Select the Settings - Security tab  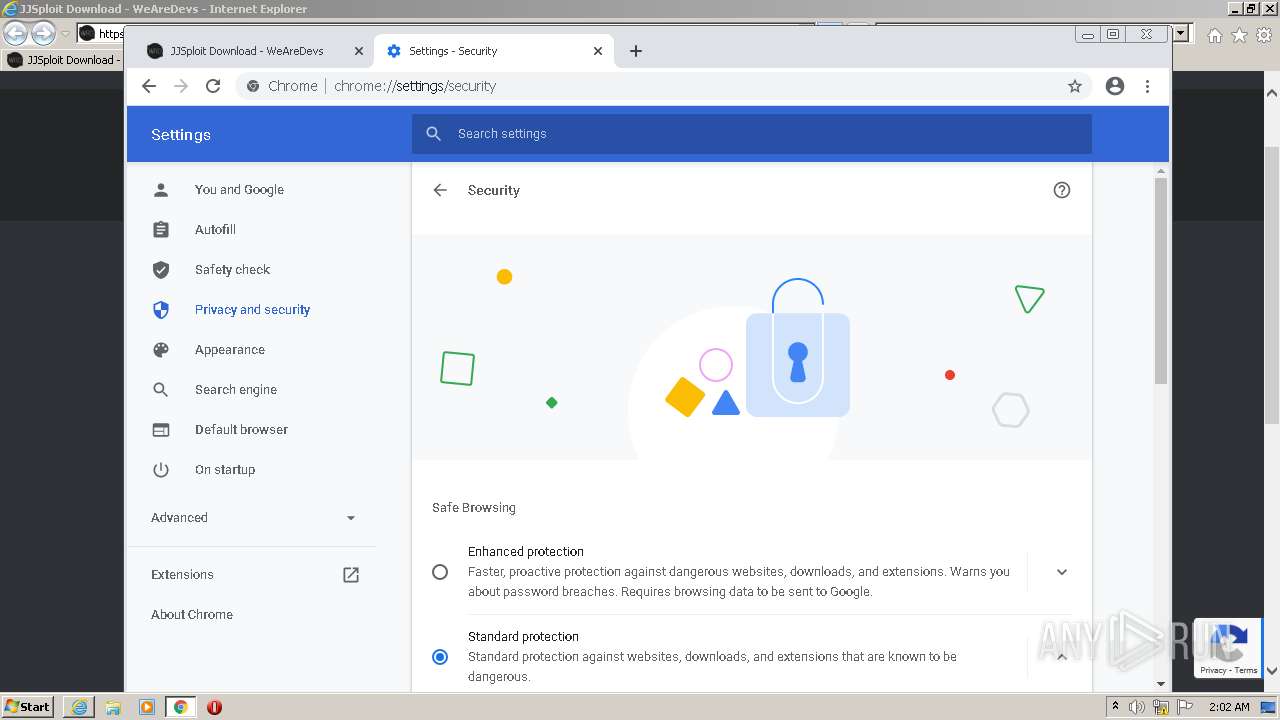(494, 51)
